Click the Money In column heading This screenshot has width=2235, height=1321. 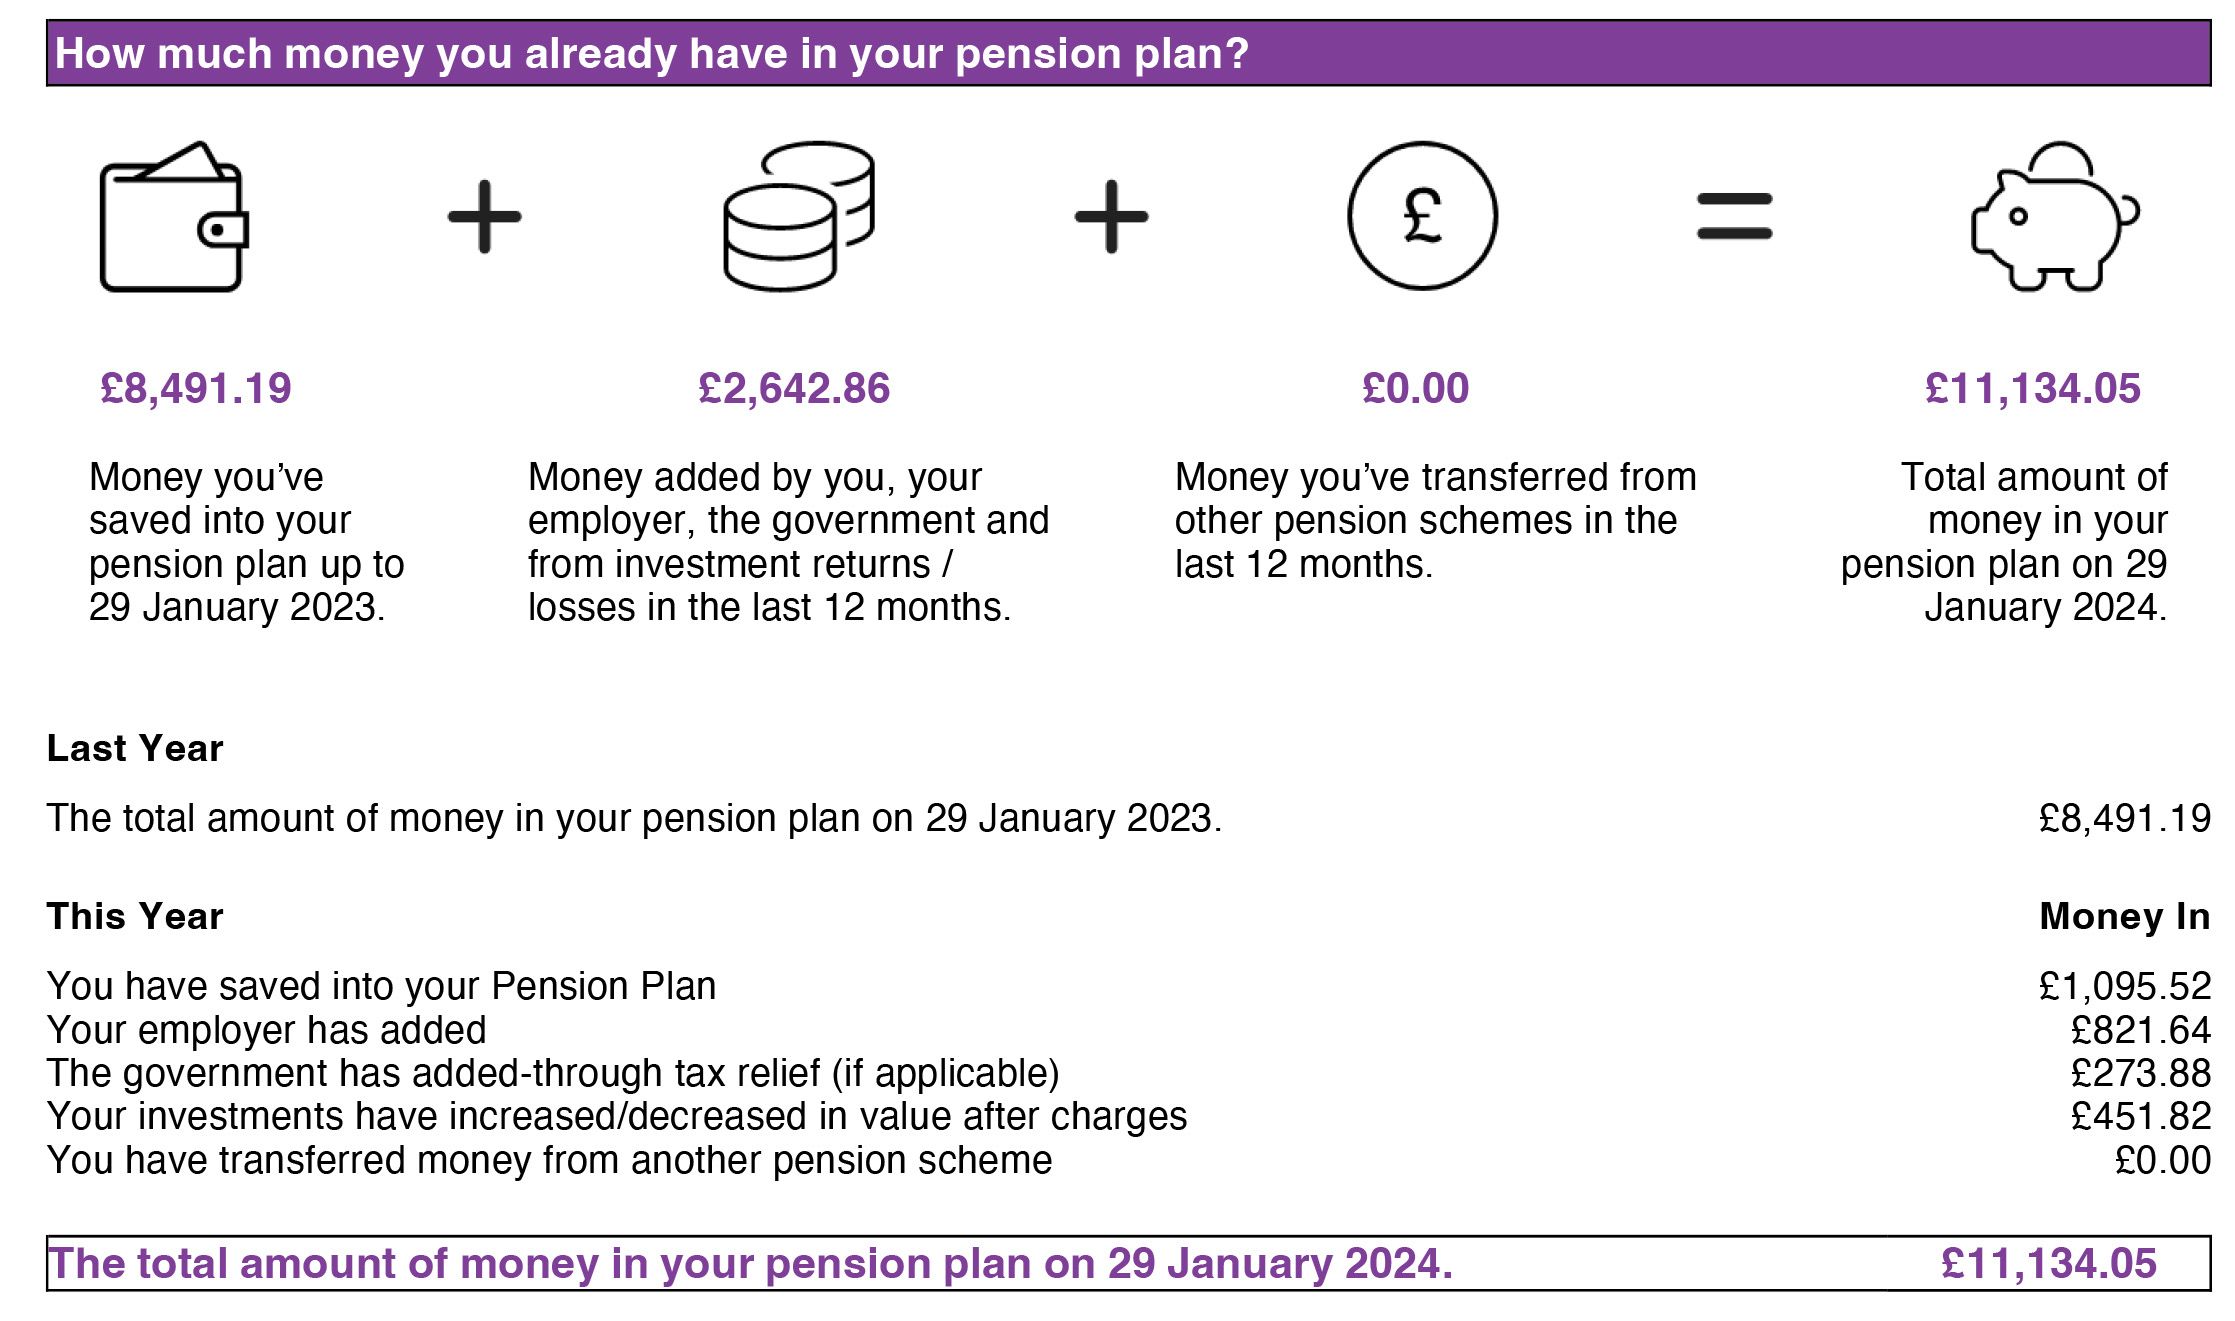click(2124, 916)
